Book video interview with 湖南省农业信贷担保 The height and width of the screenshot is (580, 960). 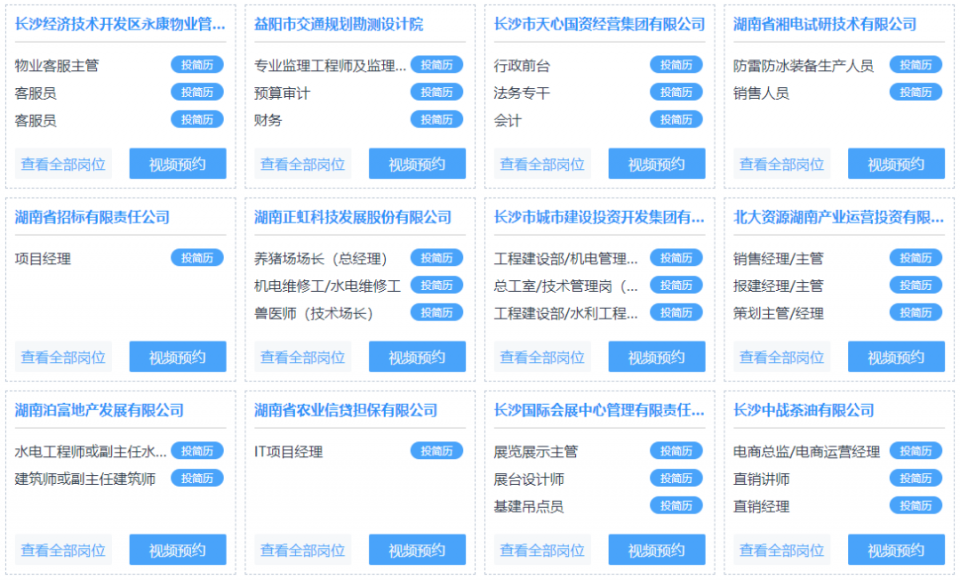[417, 549]
